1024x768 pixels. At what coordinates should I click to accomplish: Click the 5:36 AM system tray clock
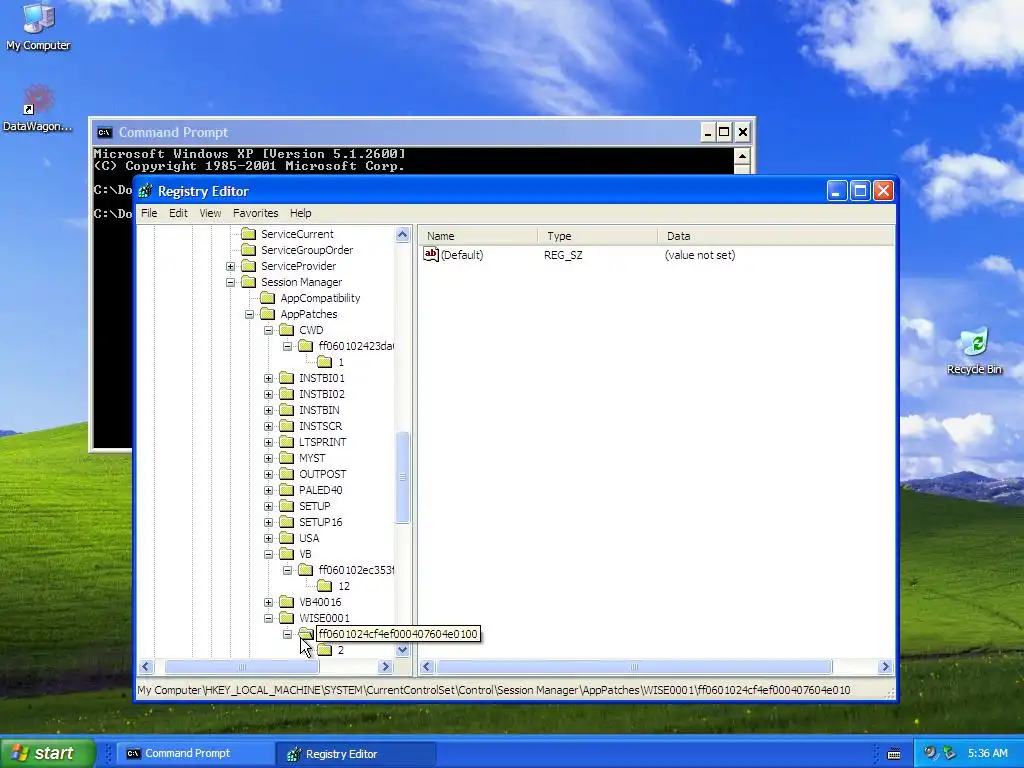tap(987, 753)
